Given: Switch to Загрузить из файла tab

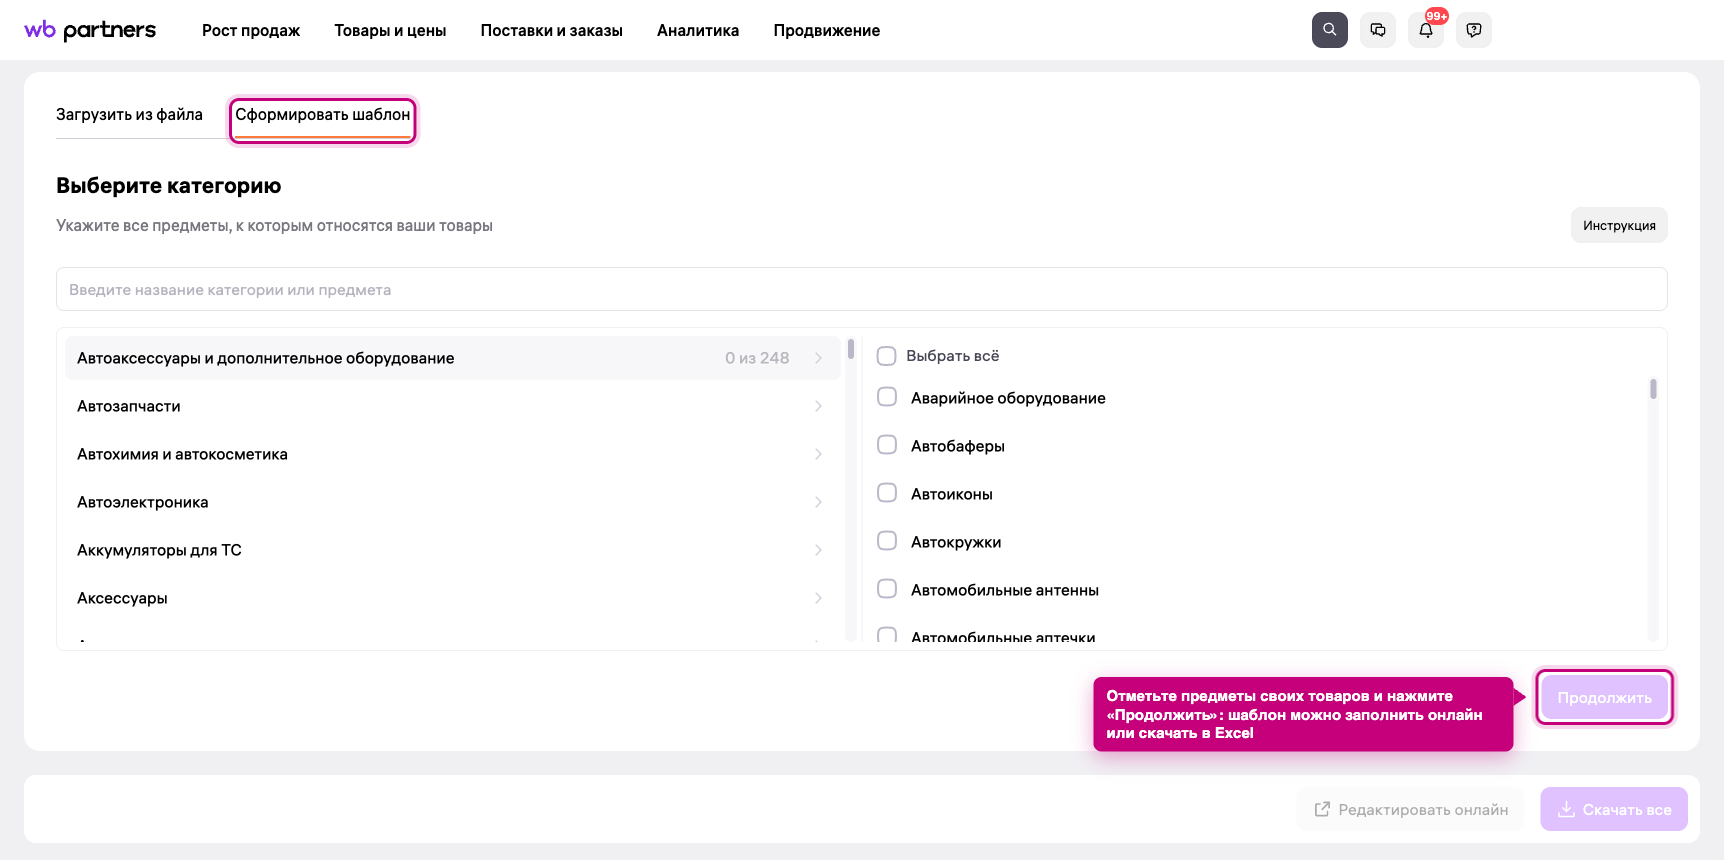Looking at the screenshot, I should point(129,115).
